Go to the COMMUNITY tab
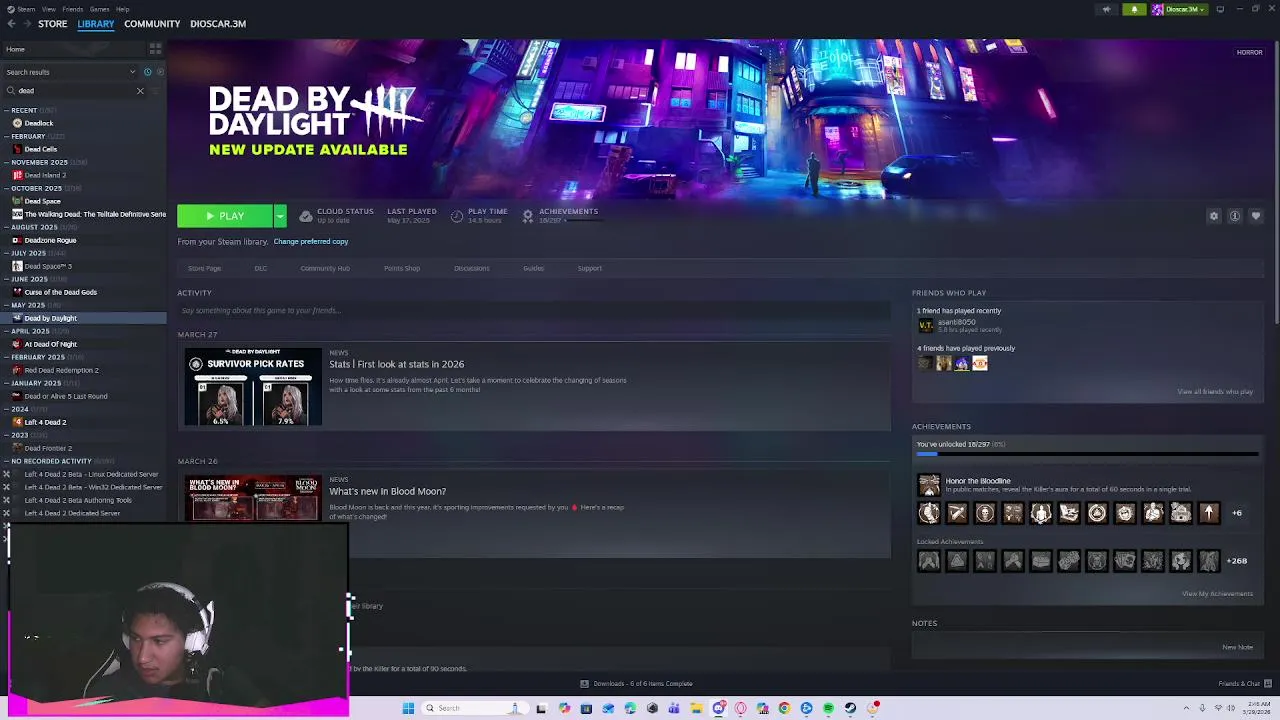This screenshot has width=1280, height=720. click(x=152, y=24)
